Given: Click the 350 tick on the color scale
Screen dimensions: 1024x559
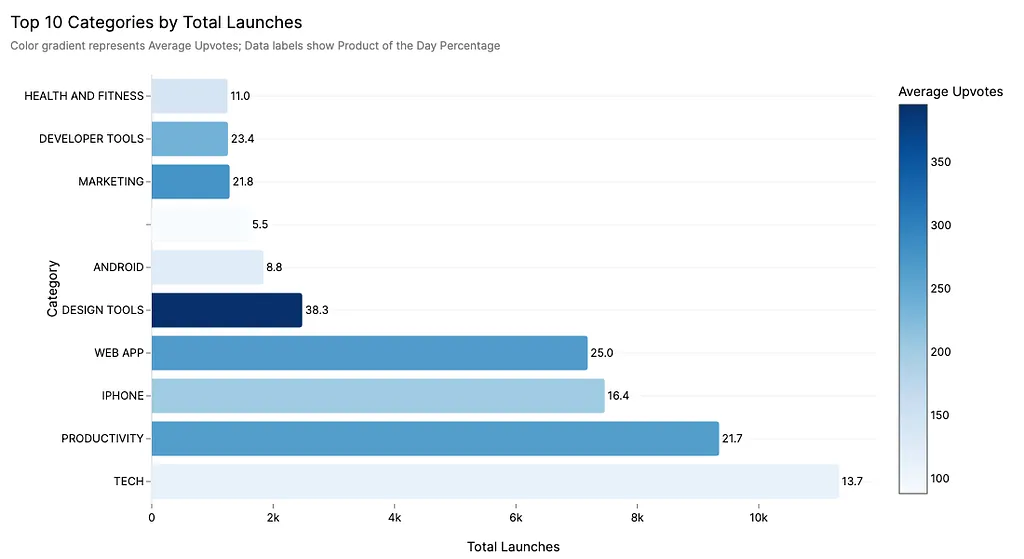Looking at the screenshot, I should point(940,162).
